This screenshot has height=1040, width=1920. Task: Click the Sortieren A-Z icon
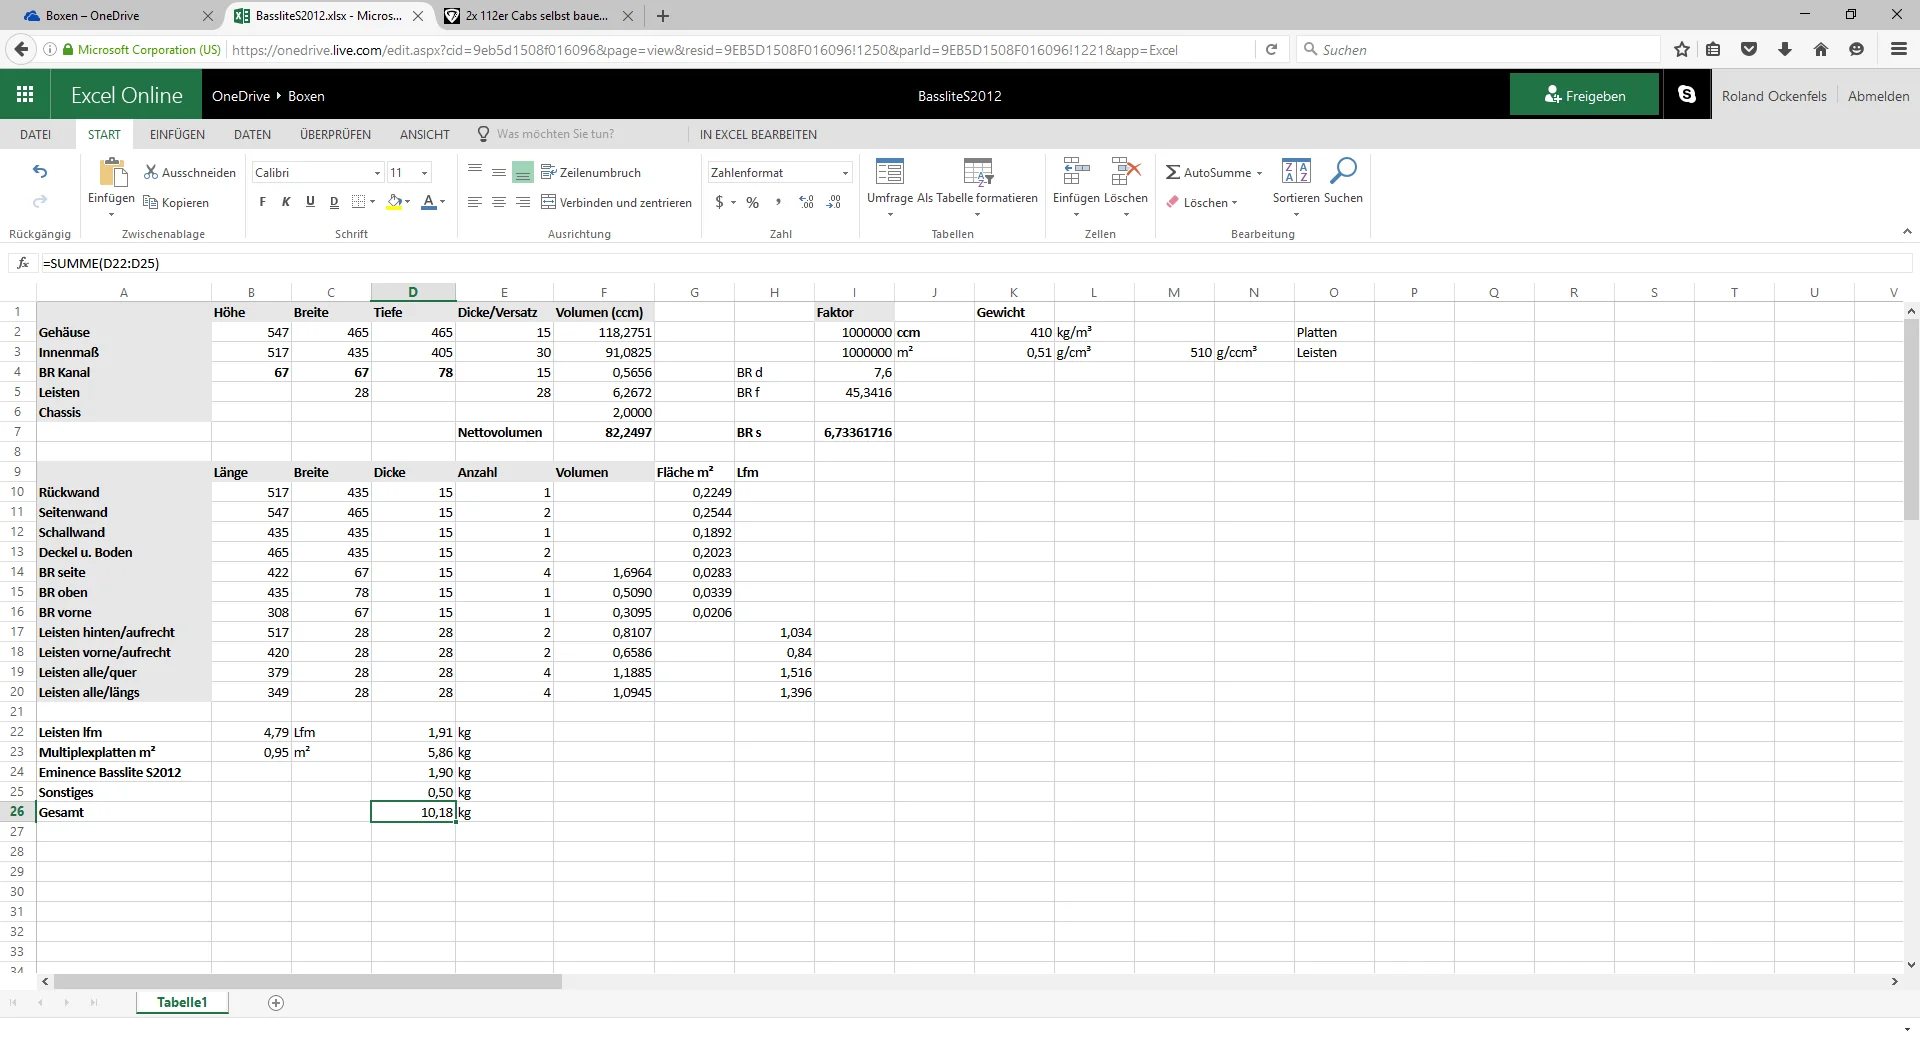click(1296, 172)
